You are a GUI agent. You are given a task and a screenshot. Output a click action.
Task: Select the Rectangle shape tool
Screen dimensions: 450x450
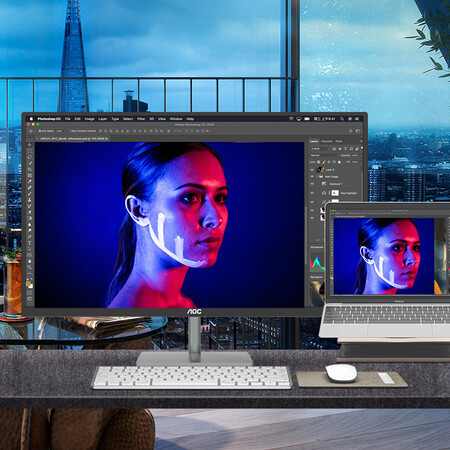(x=30, y=255)
